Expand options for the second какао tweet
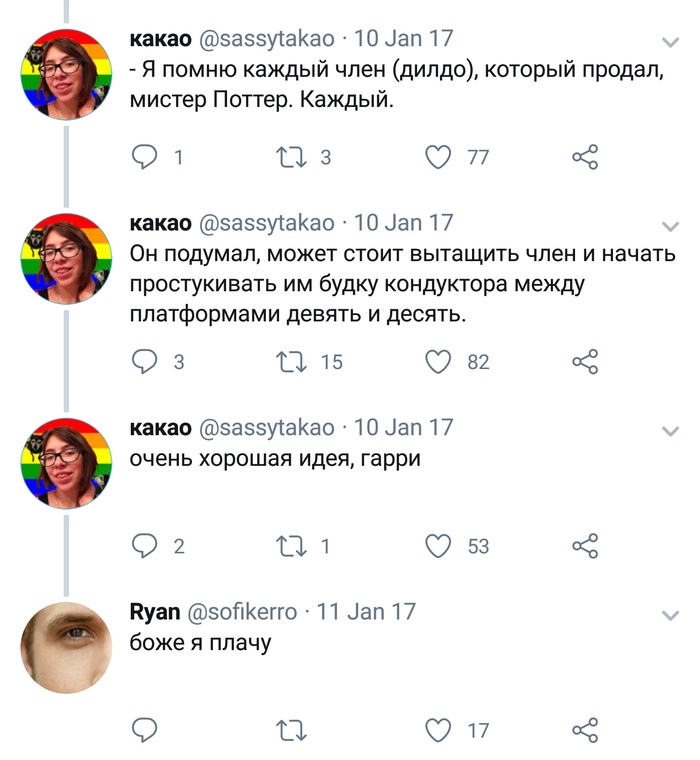This screenshot has height=760, width=700. coord(671,225)
